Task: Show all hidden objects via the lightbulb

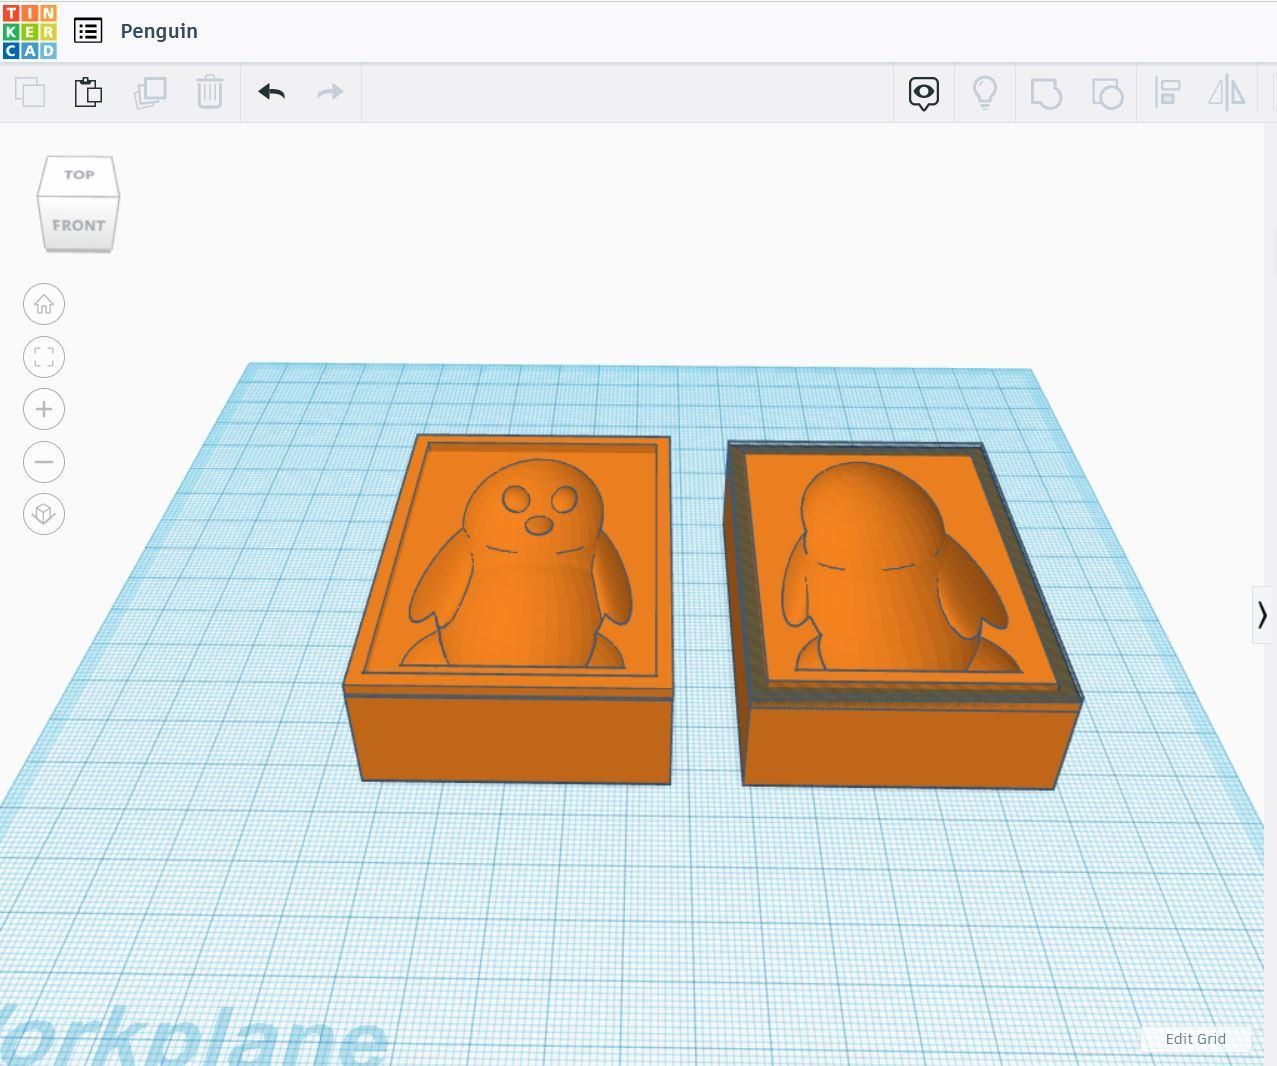Action: point(986,92)
